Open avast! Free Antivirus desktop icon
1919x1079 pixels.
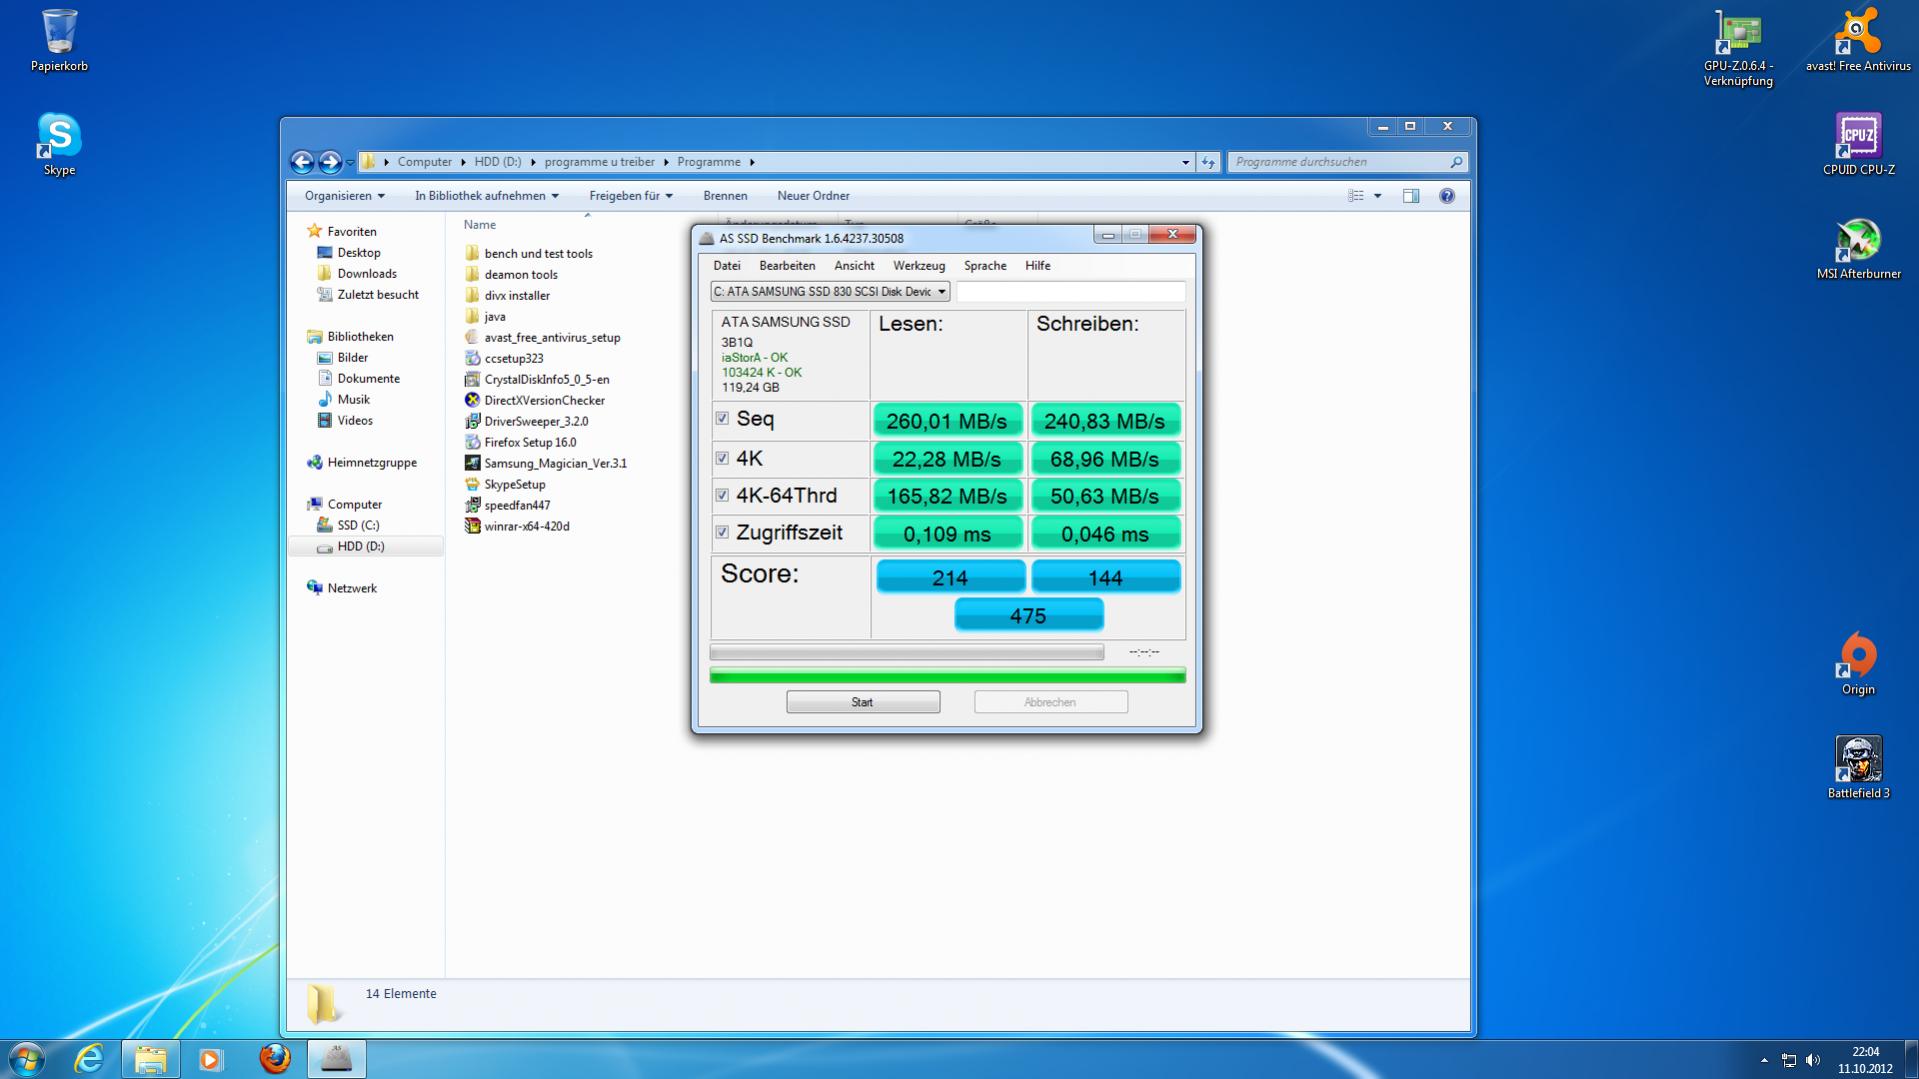click(x=1858, y=40)
